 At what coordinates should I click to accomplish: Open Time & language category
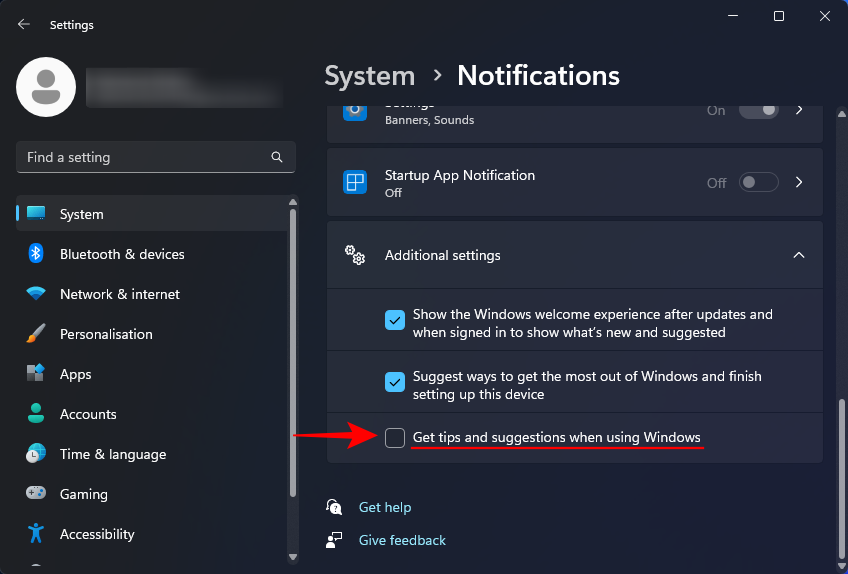tap(152, 453)
